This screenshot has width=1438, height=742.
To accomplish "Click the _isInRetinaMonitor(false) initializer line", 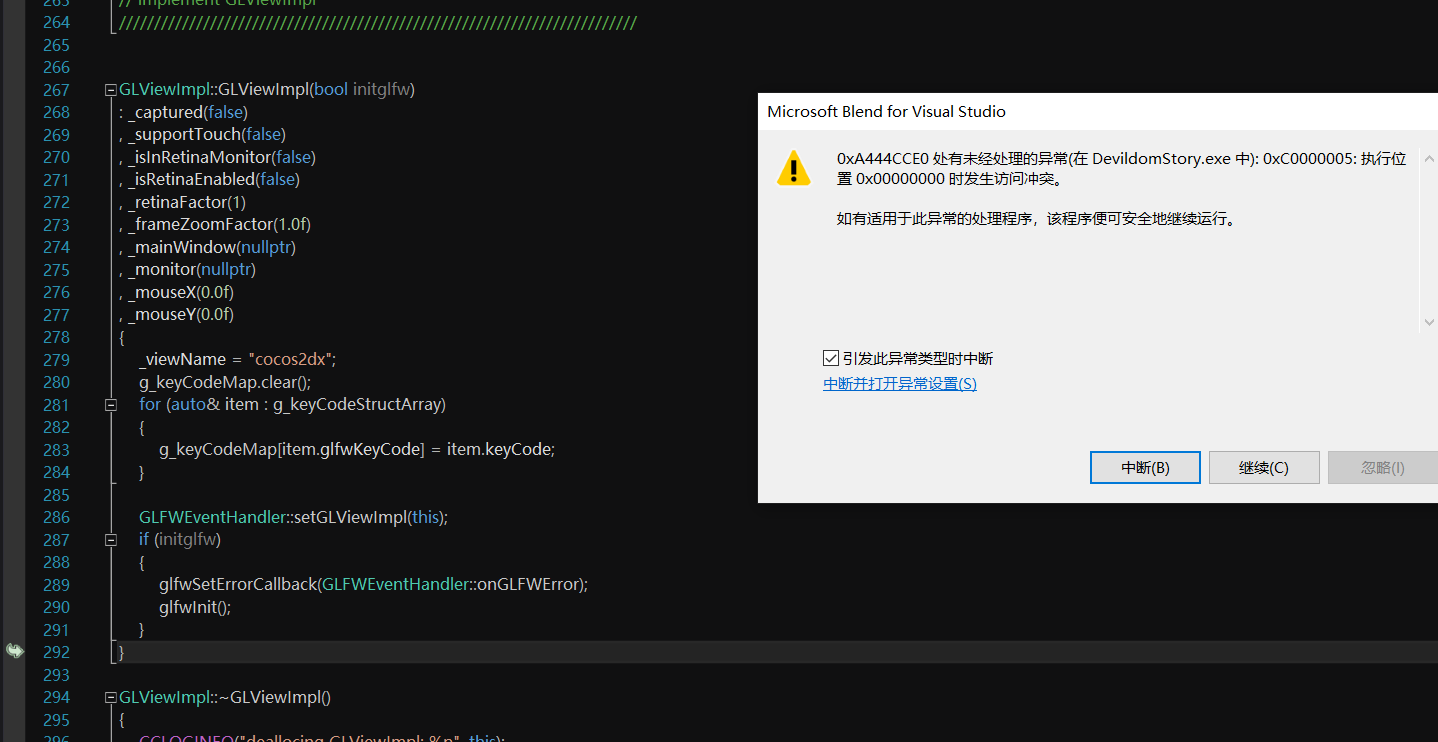I will (217, 157).
